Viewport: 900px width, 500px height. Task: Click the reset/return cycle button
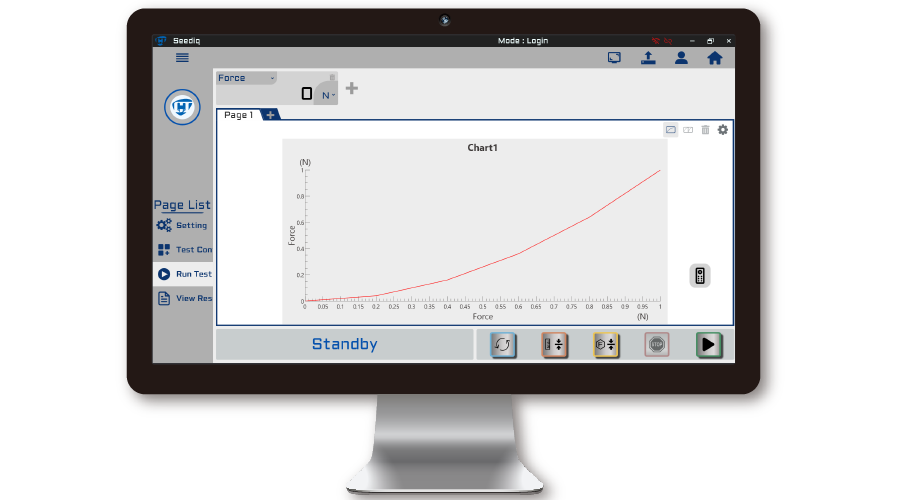point(503,344)
